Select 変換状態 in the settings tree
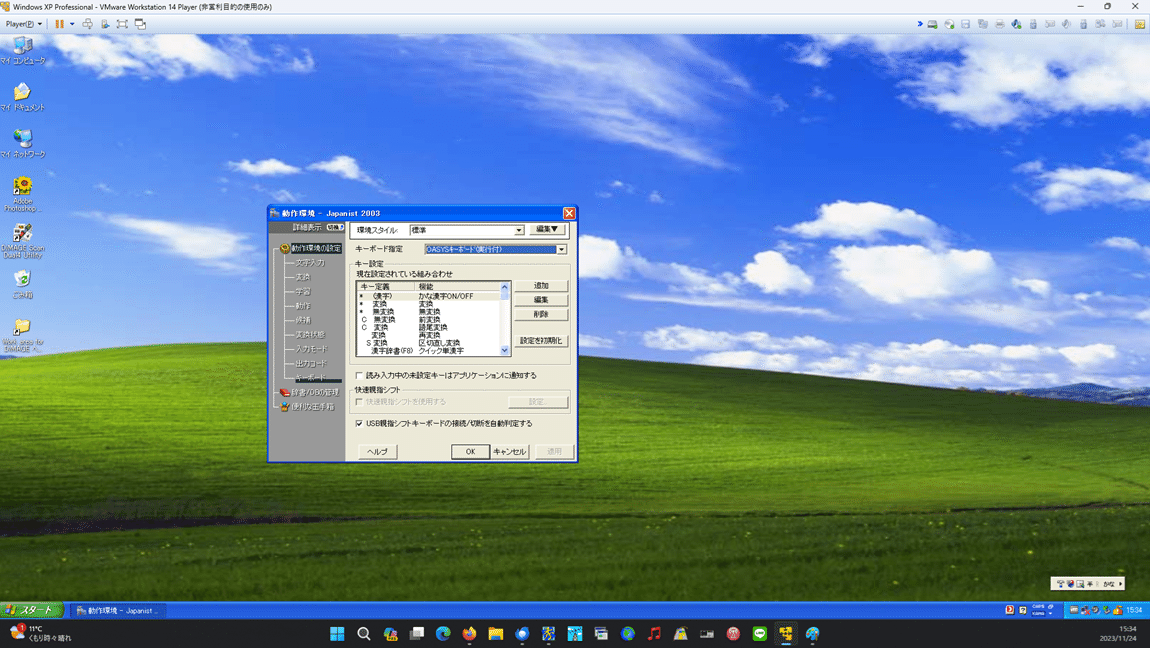Viewport: 1150px width, 648px height. coord(310,335)
